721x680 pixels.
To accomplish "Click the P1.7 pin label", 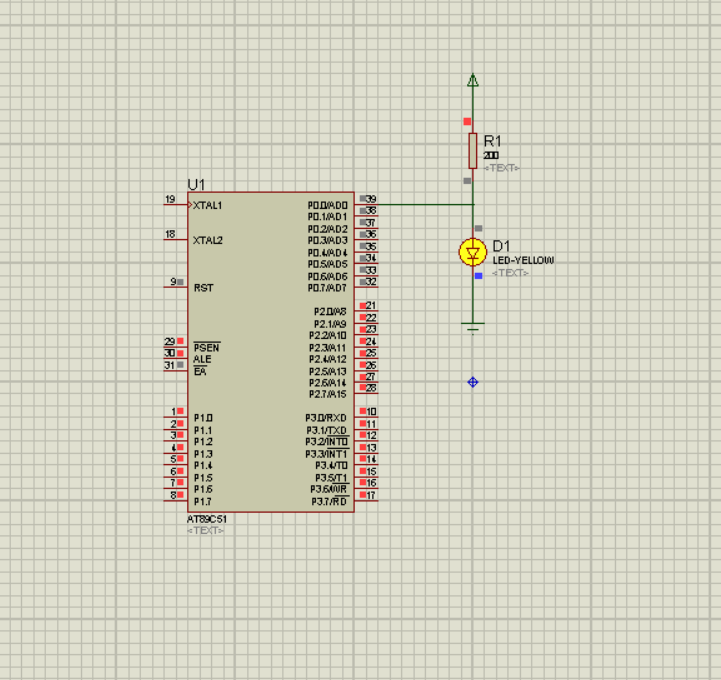I will [x=203, y=501].
